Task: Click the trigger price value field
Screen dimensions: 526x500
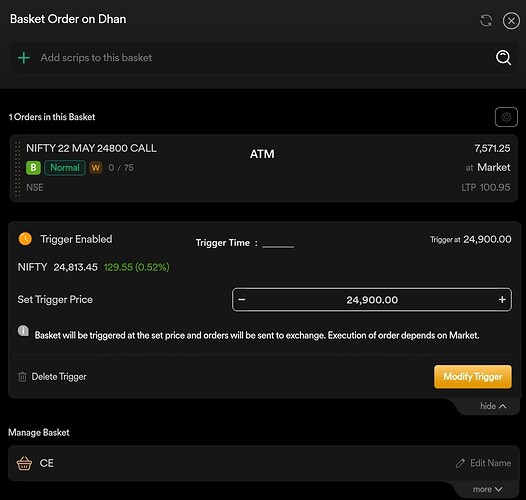Action: click(372, 299)
